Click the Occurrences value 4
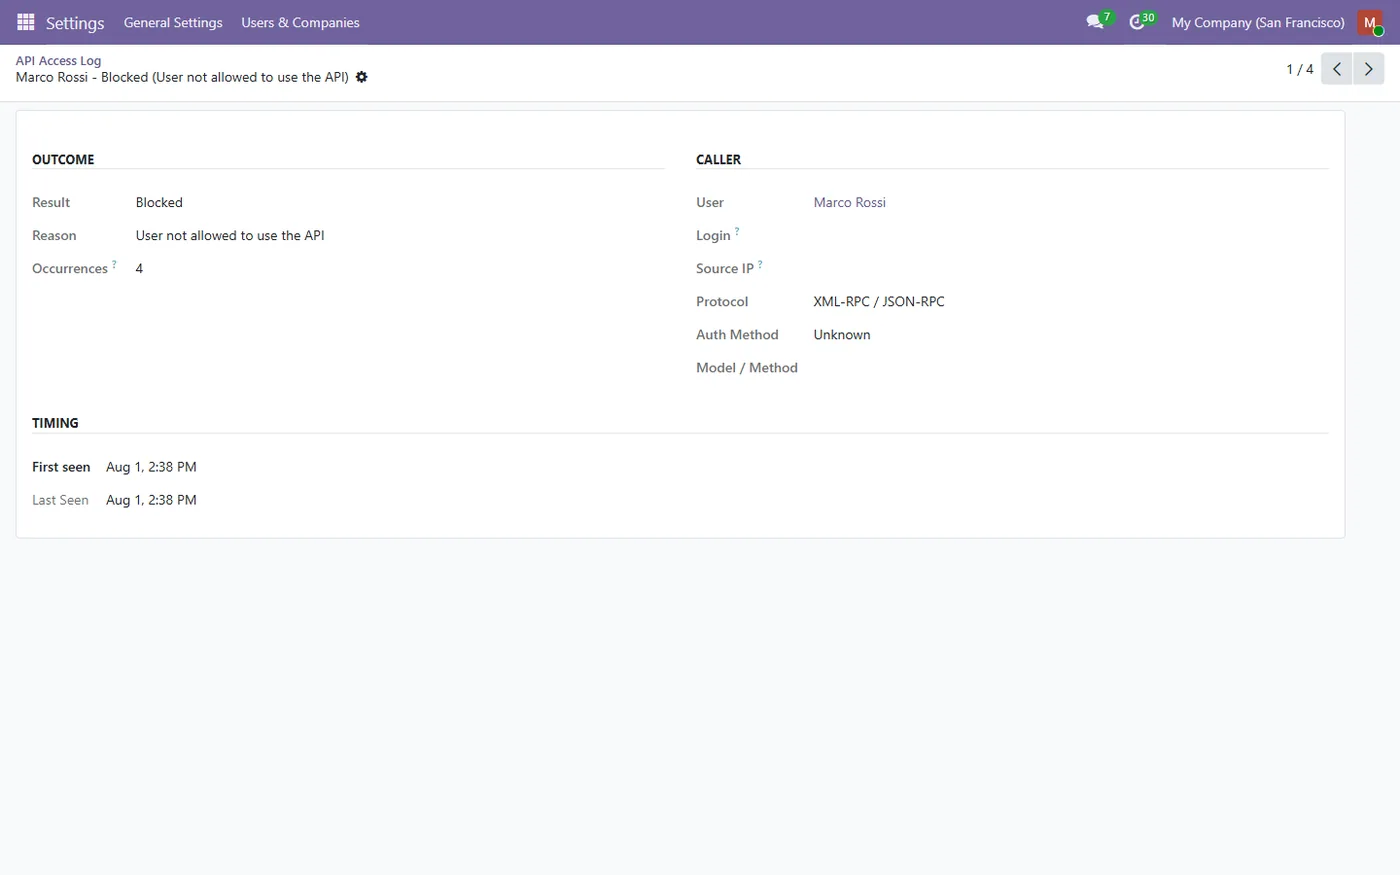The height and width of the screenshot is (875, 1400). (139, 268)
